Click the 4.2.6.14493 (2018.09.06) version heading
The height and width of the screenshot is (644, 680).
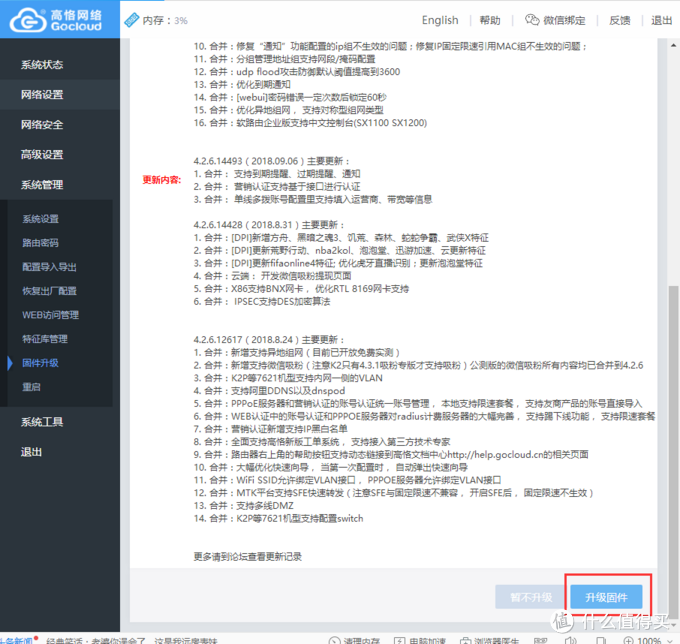click(x=271, y=161)
